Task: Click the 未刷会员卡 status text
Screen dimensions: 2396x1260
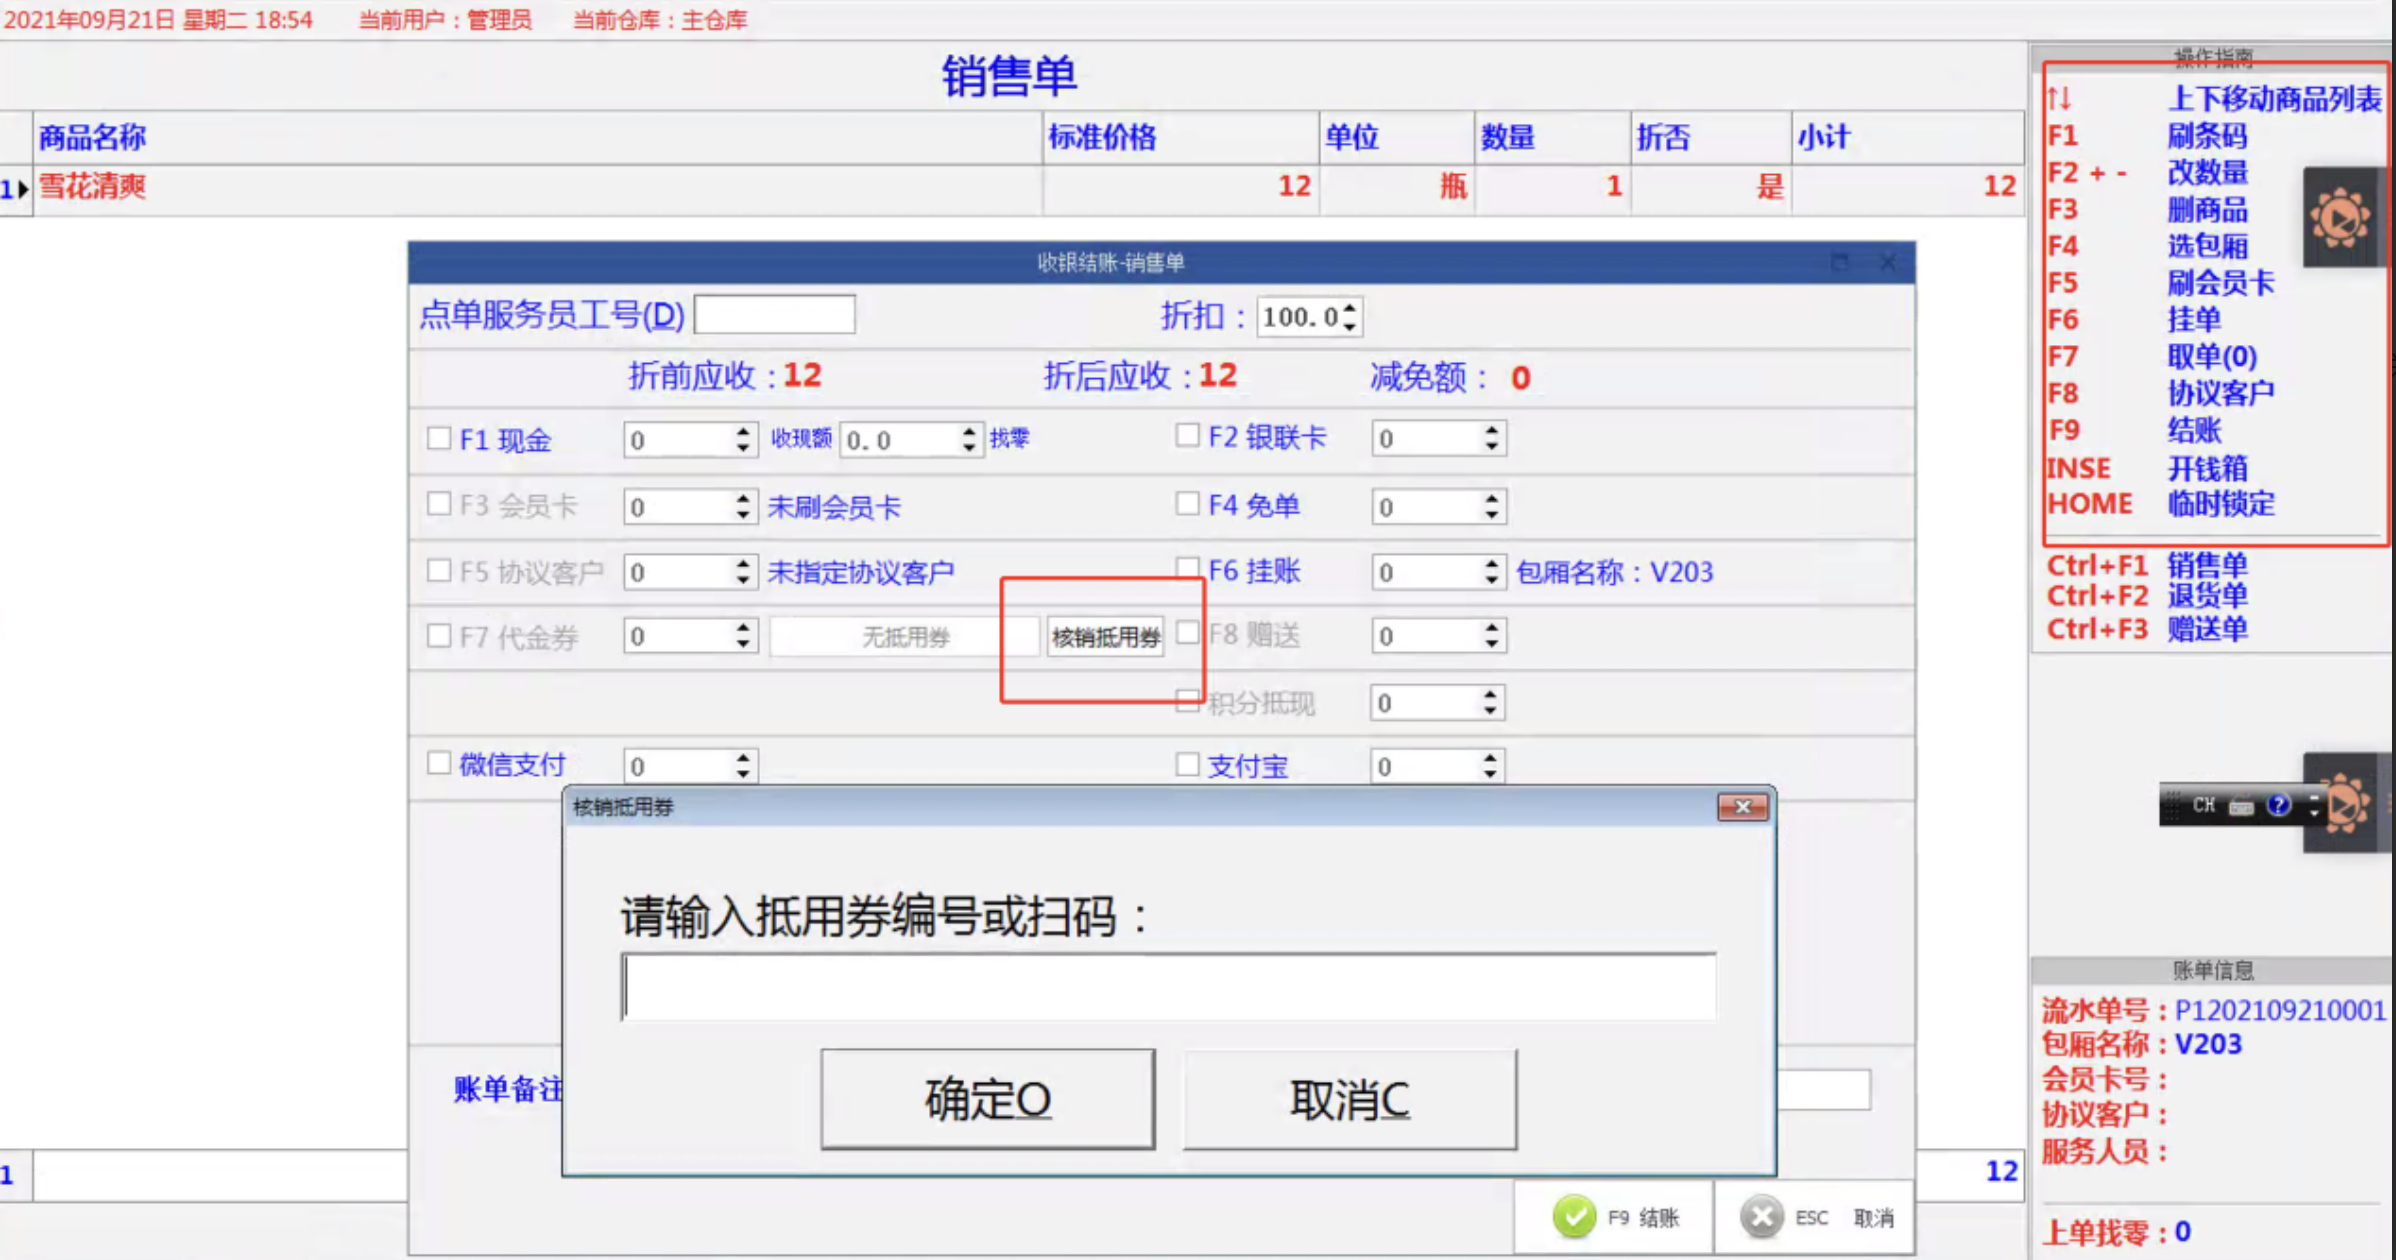Action: [x=834, y=507]
